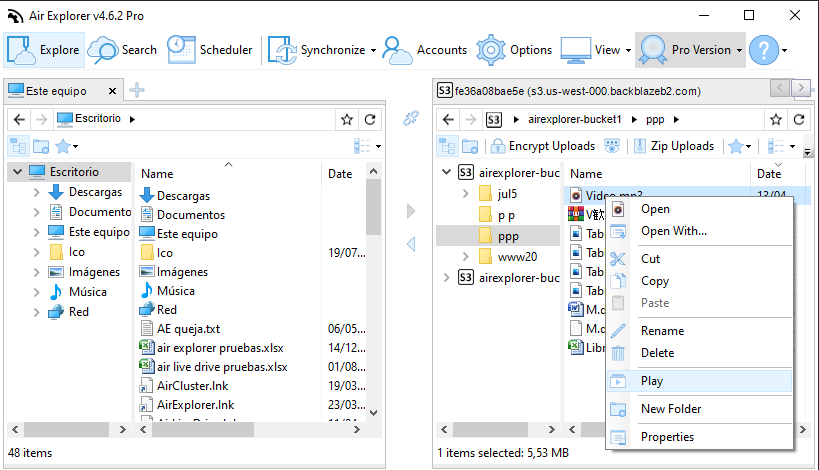
Task: Toggle Encrypt Uploads
Action: (x=544, y=146)
